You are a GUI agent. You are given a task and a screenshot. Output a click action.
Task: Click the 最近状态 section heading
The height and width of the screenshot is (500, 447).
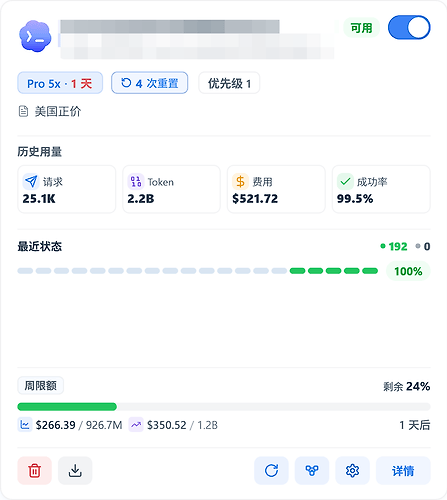pos(40,246)
